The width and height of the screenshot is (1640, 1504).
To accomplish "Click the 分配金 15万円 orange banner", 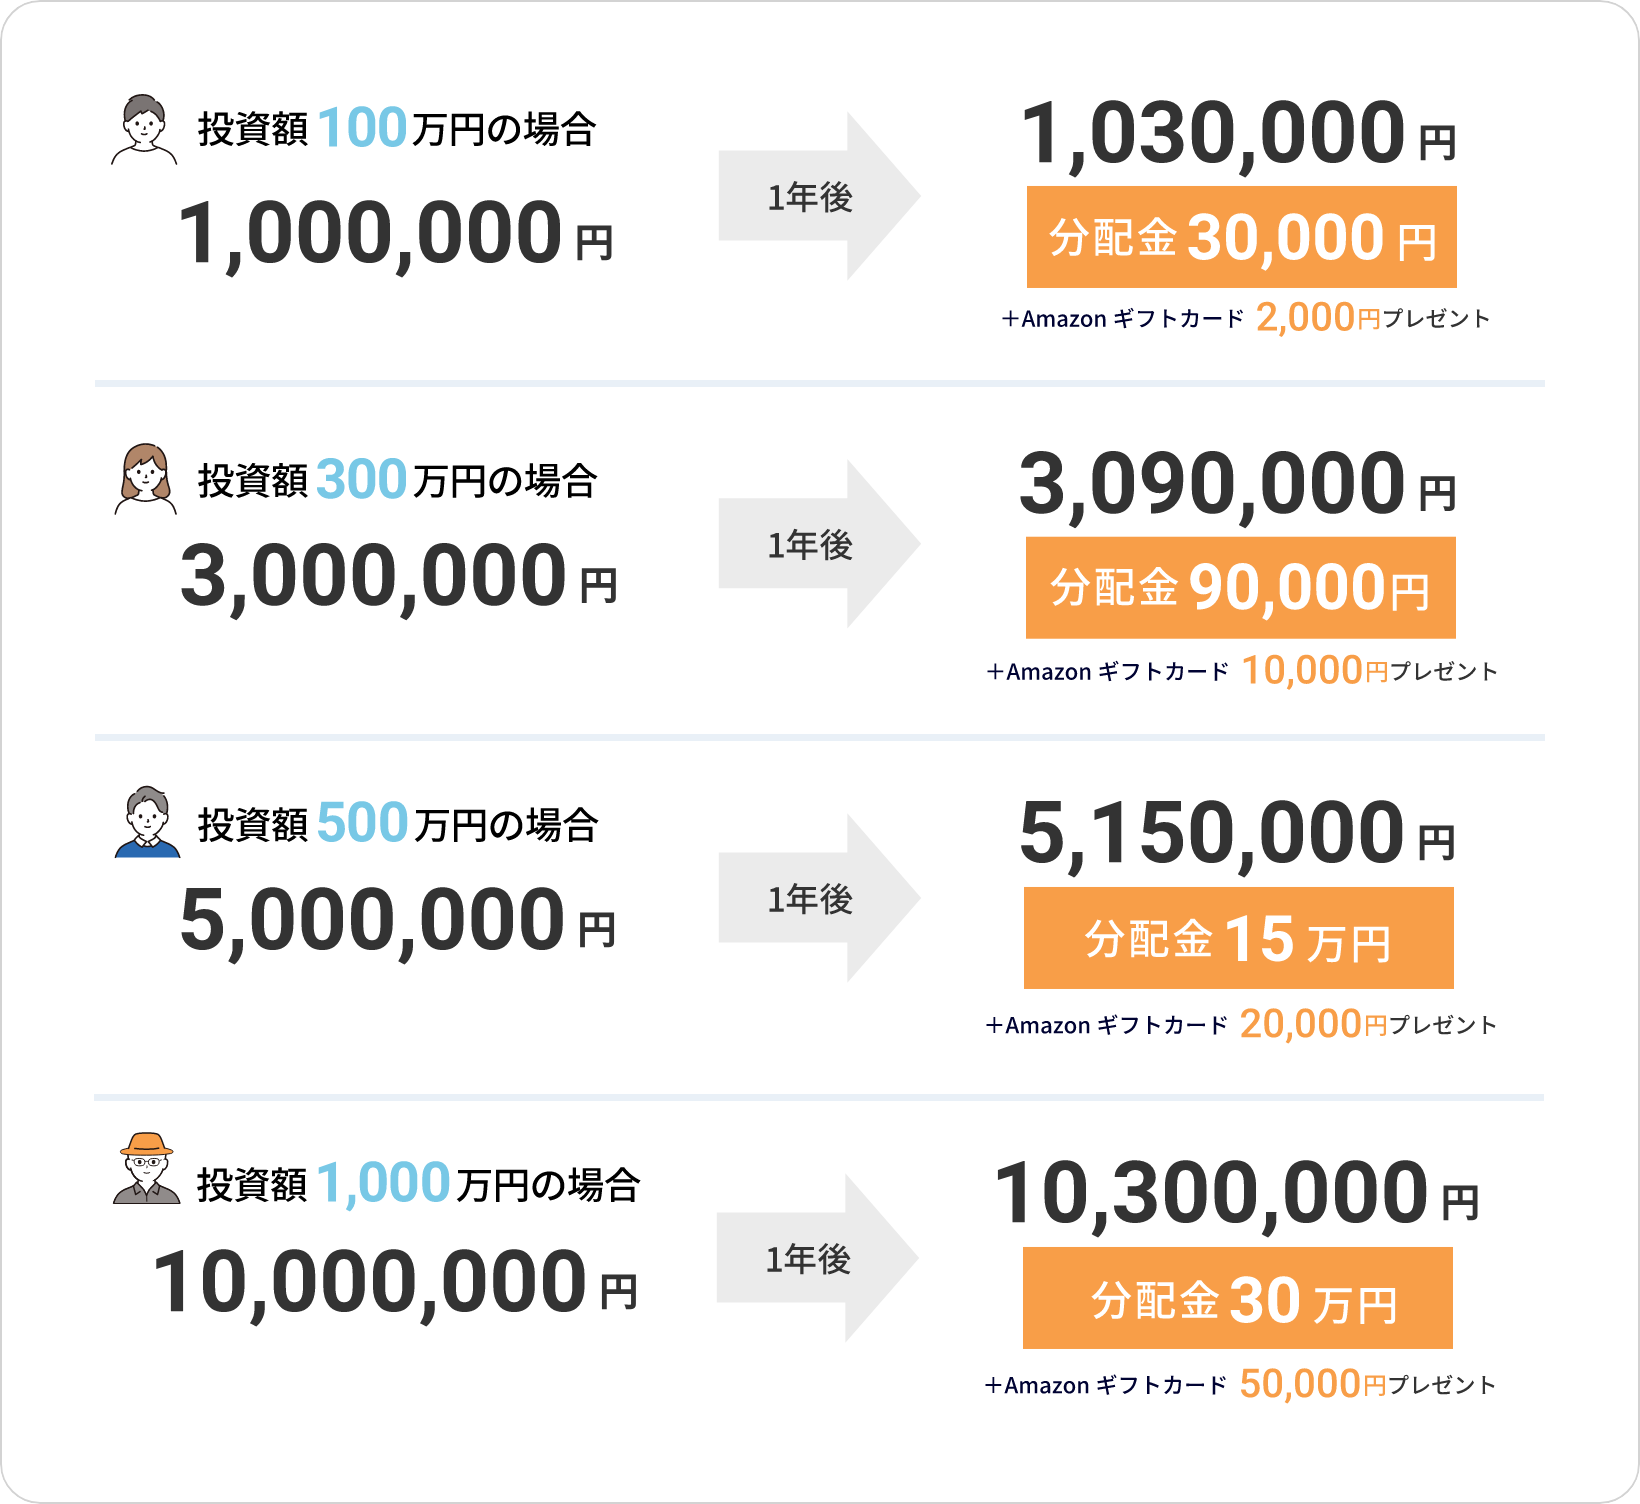I will (x=1238, y=938).
